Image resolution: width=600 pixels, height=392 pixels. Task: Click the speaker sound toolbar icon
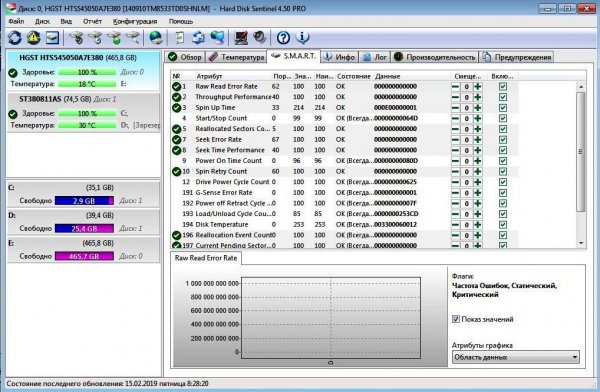point(260,38)
